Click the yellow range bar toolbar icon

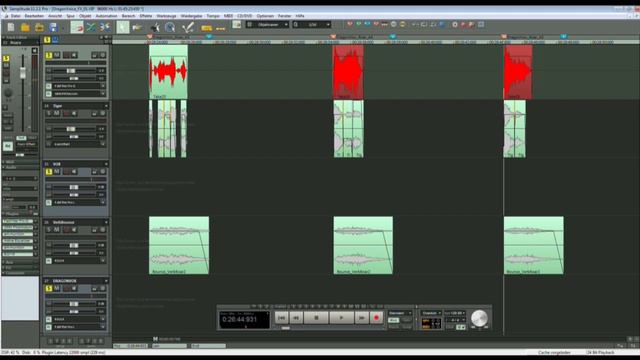click(x=207, y=28)
